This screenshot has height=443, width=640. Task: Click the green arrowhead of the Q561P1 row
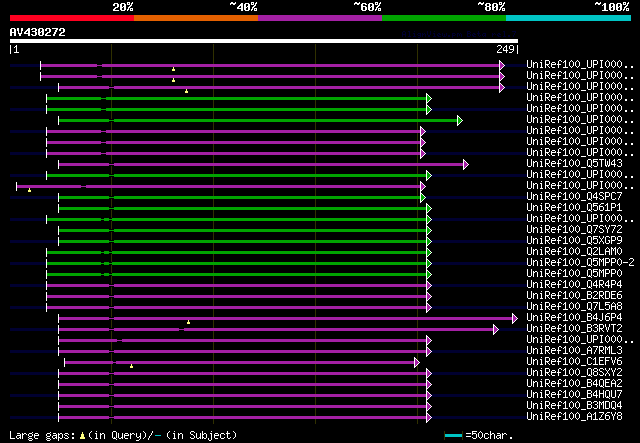tap(429, 209)
